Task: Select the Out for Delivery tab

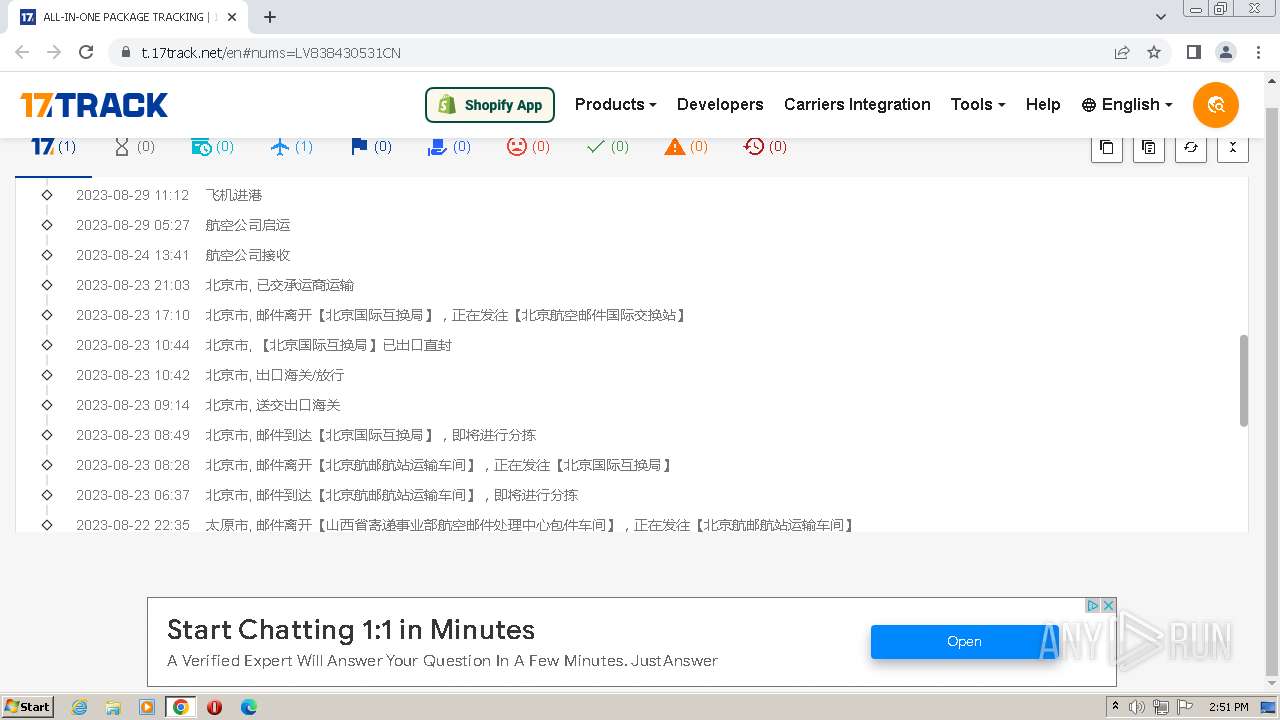Action: [449, 147]
